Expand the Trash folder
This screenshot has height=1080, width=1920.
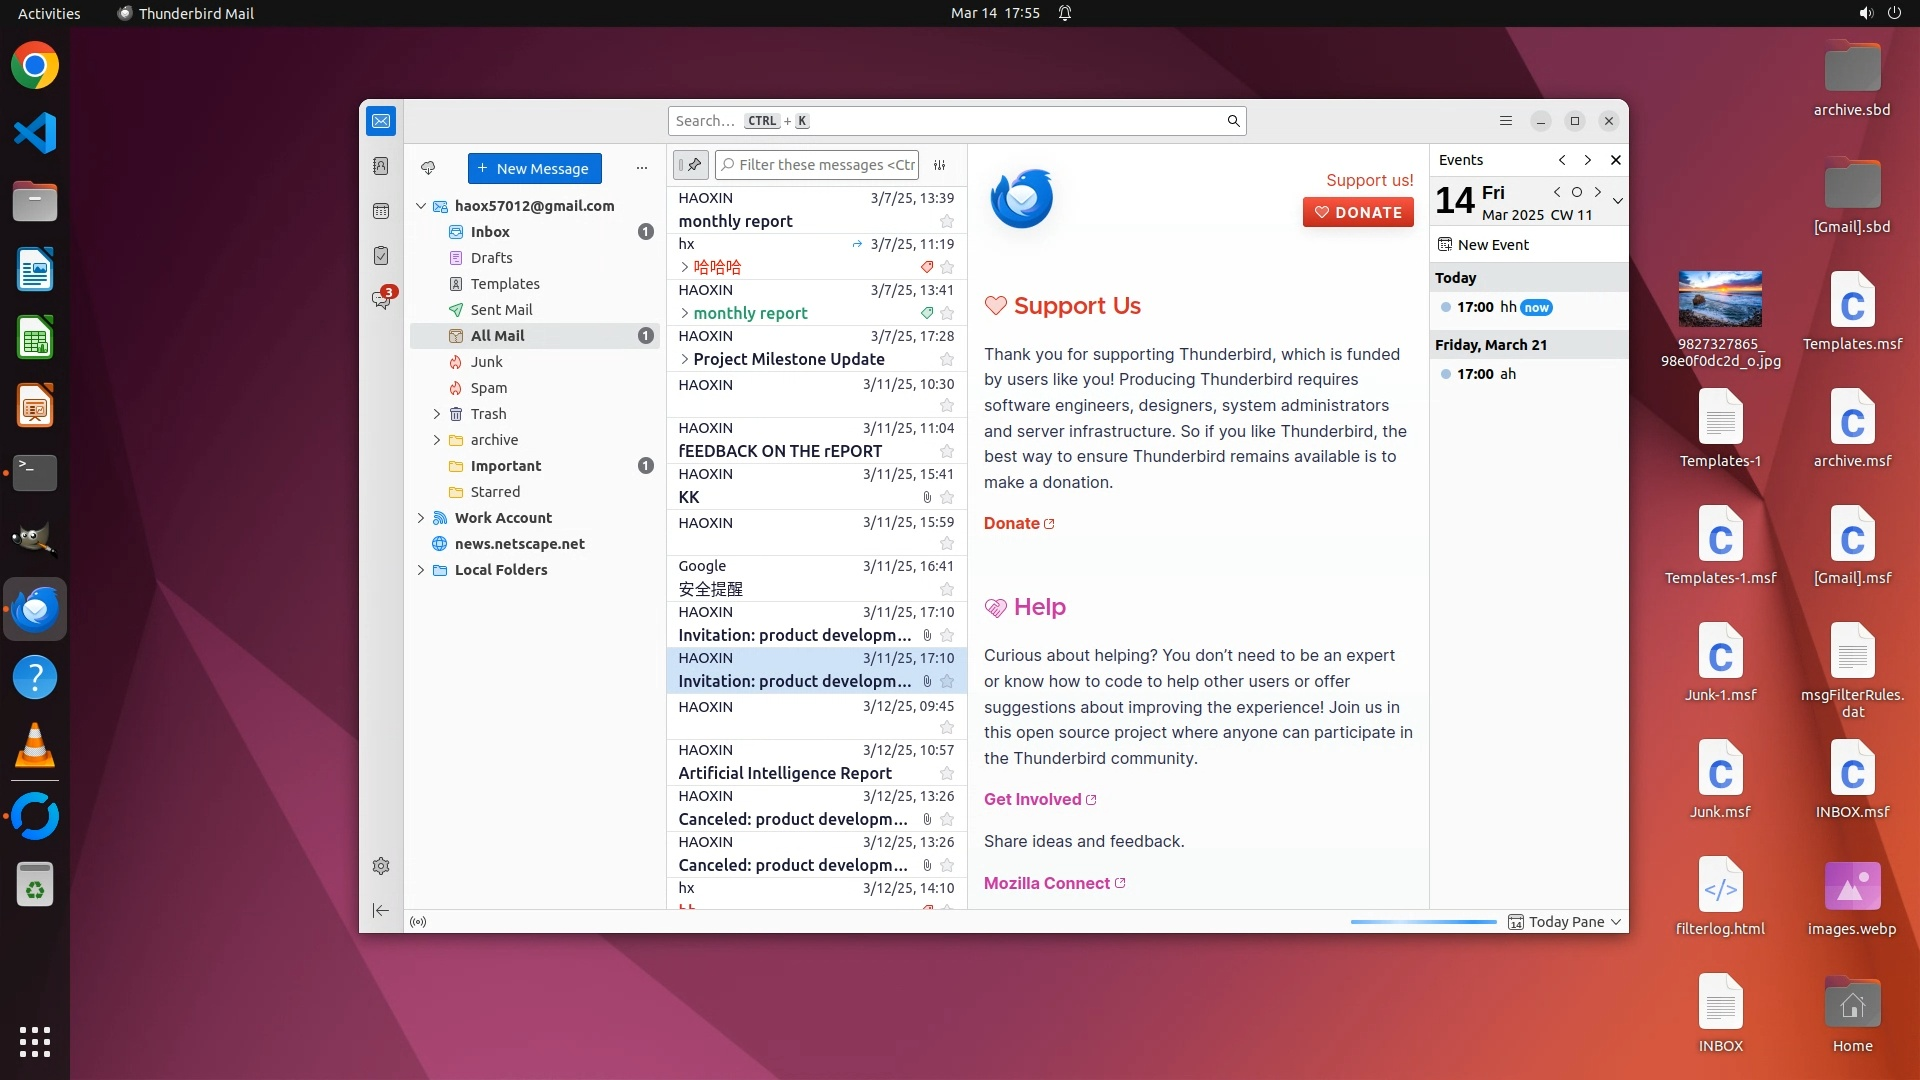coord(437,414)
